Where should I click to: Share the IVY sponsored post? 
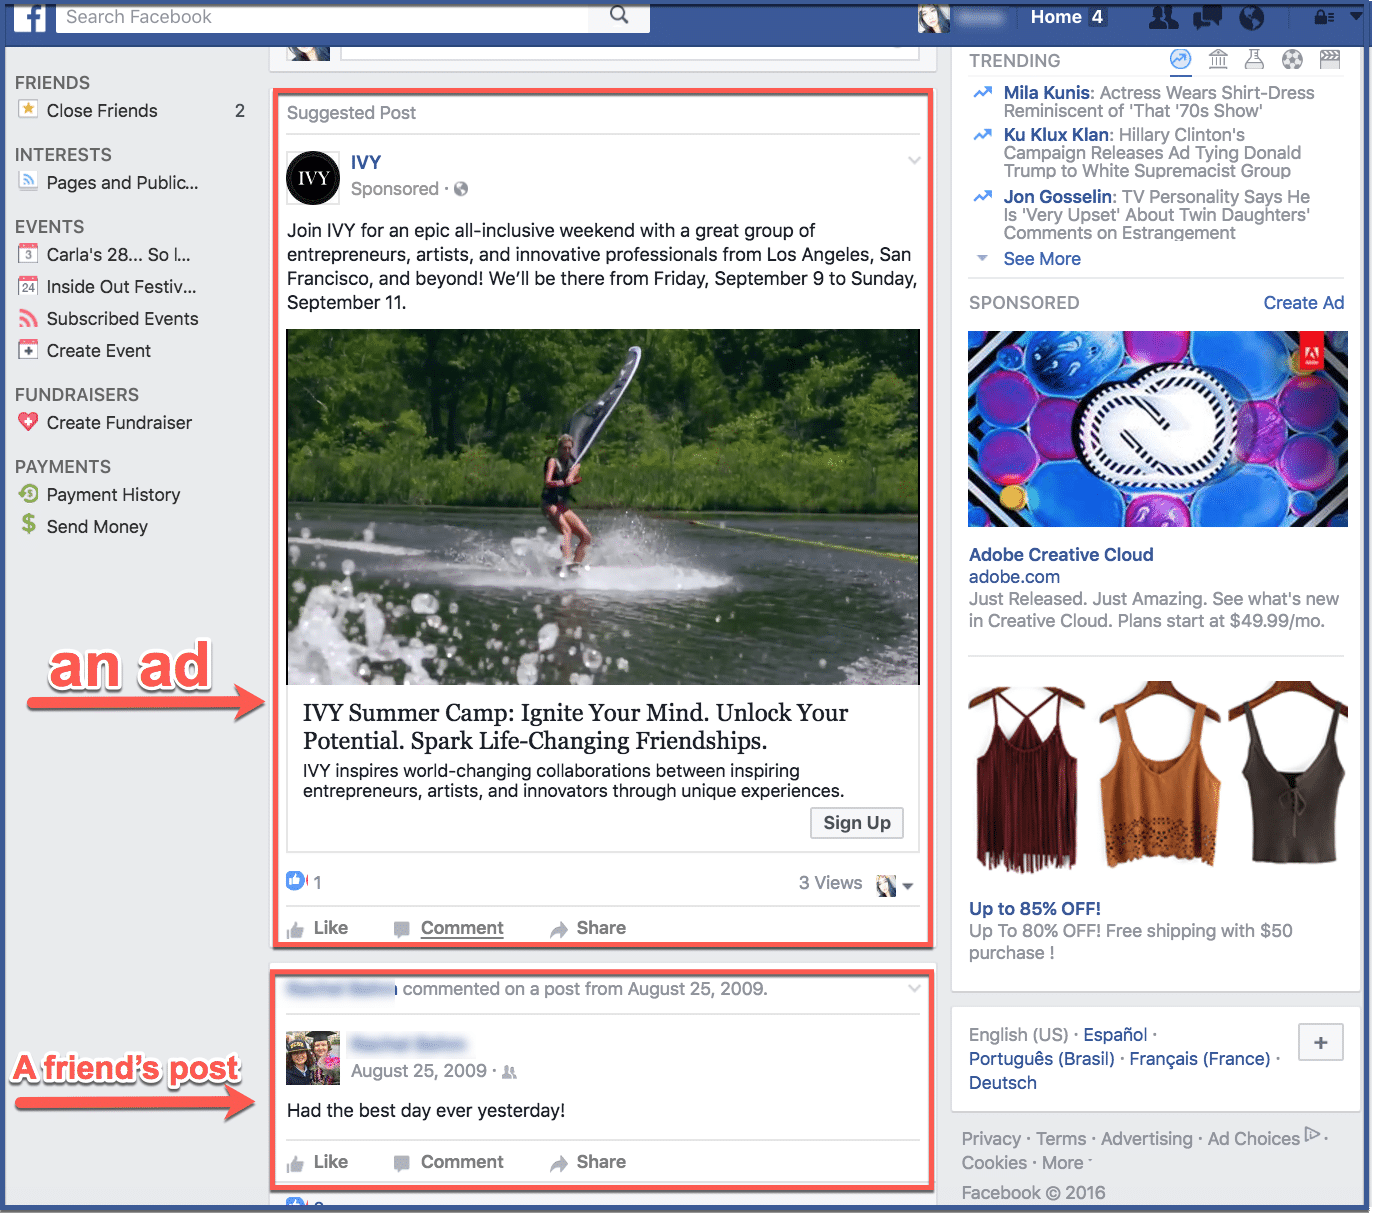(x=588, y=928)
